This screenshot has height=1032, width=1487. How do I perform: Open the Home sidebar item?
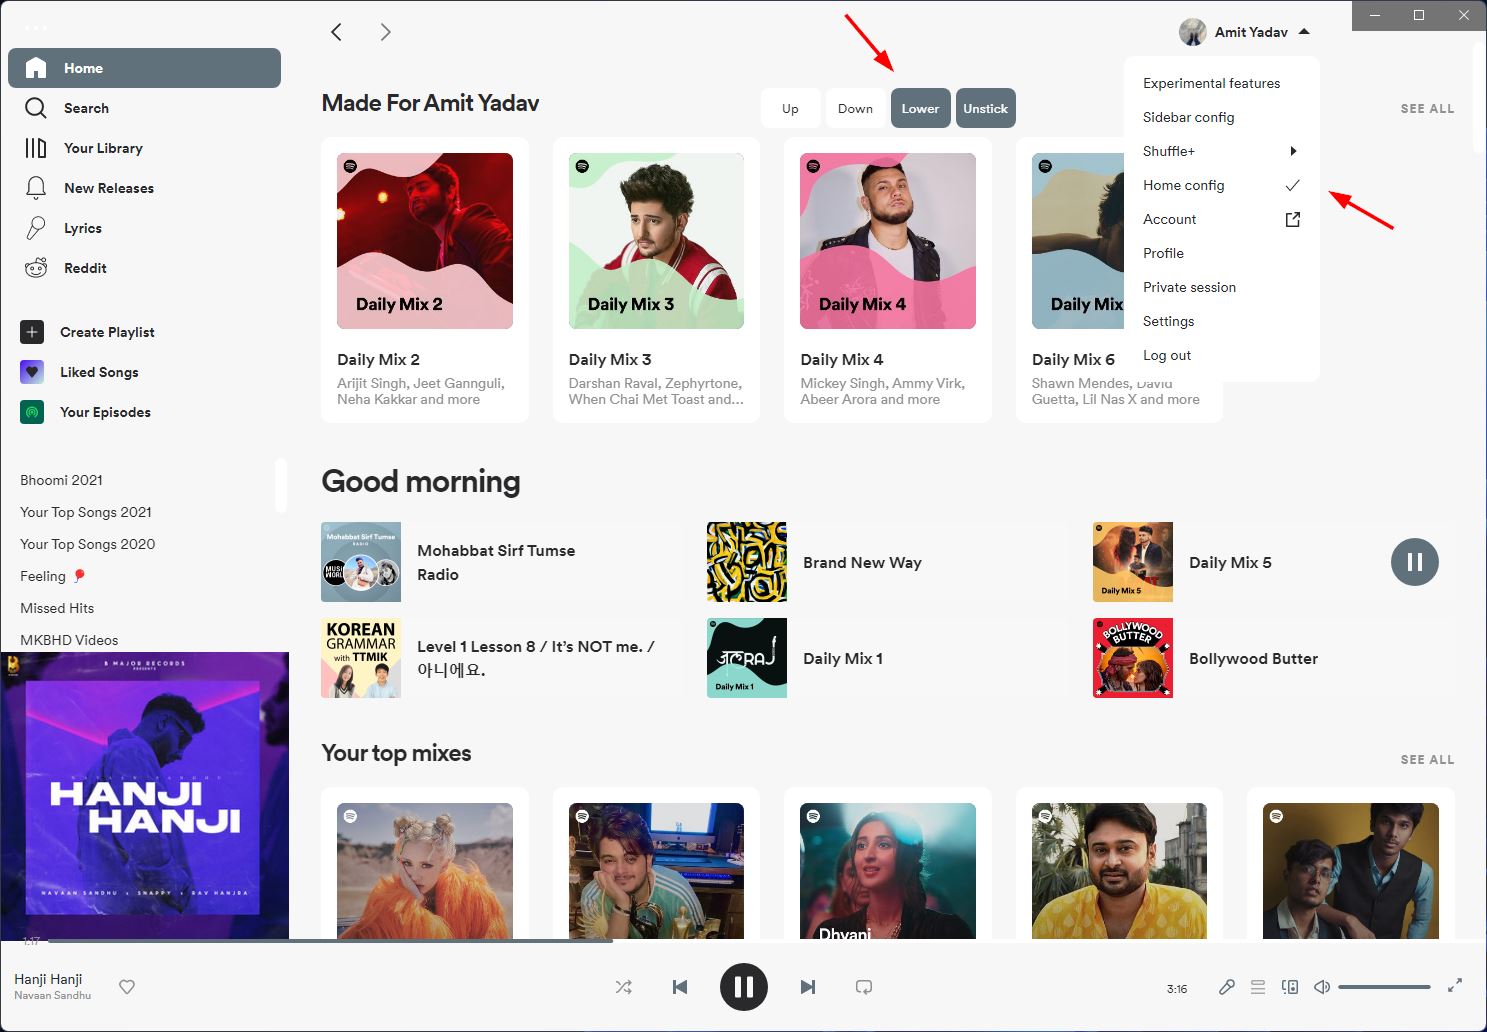point(144,68)
